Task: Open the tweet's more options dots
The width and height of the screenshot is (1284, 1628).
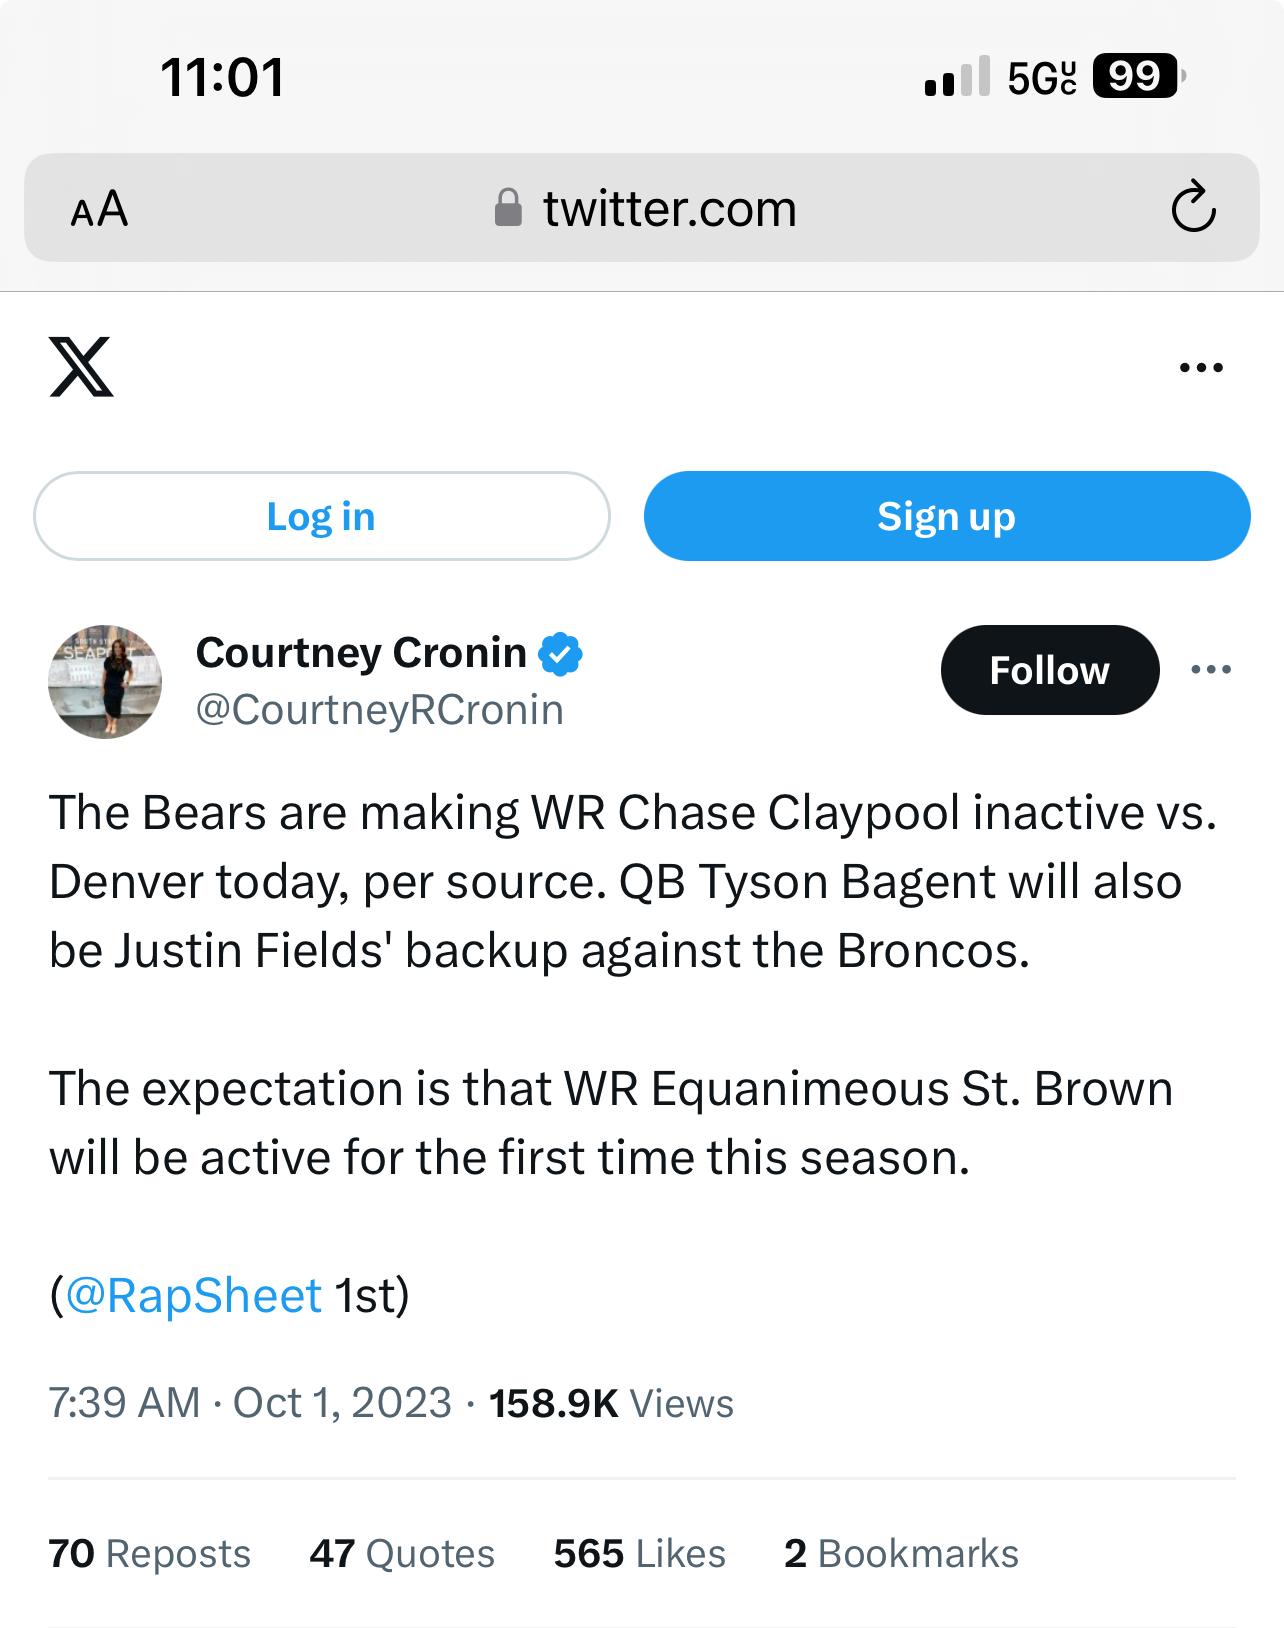Action: [1211, 670]
